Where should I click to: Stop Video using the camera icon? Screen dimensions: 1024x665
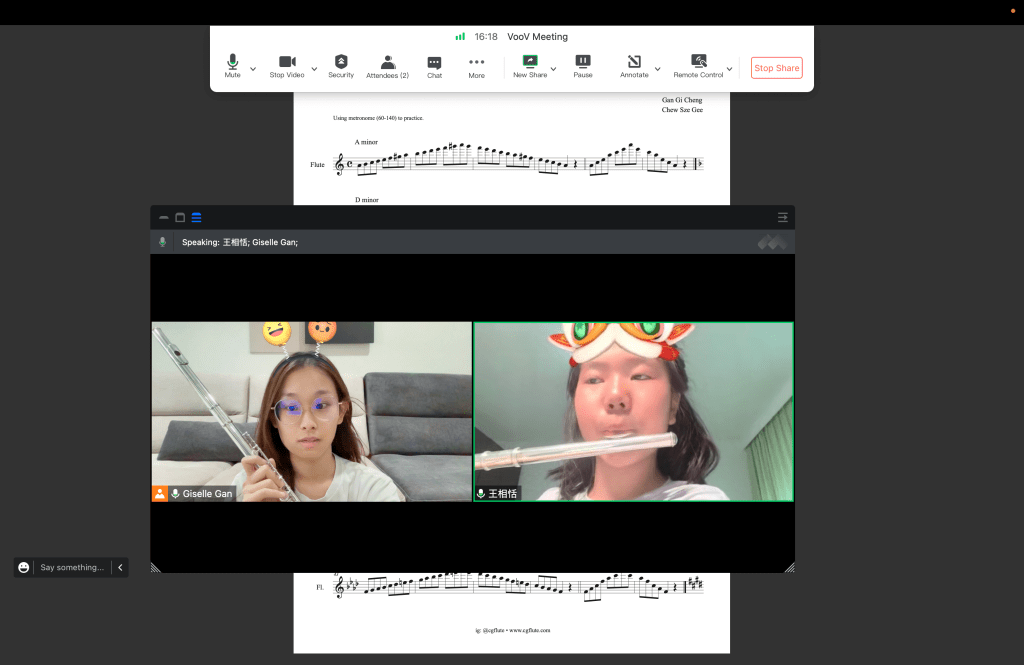(x=287, y=66)
